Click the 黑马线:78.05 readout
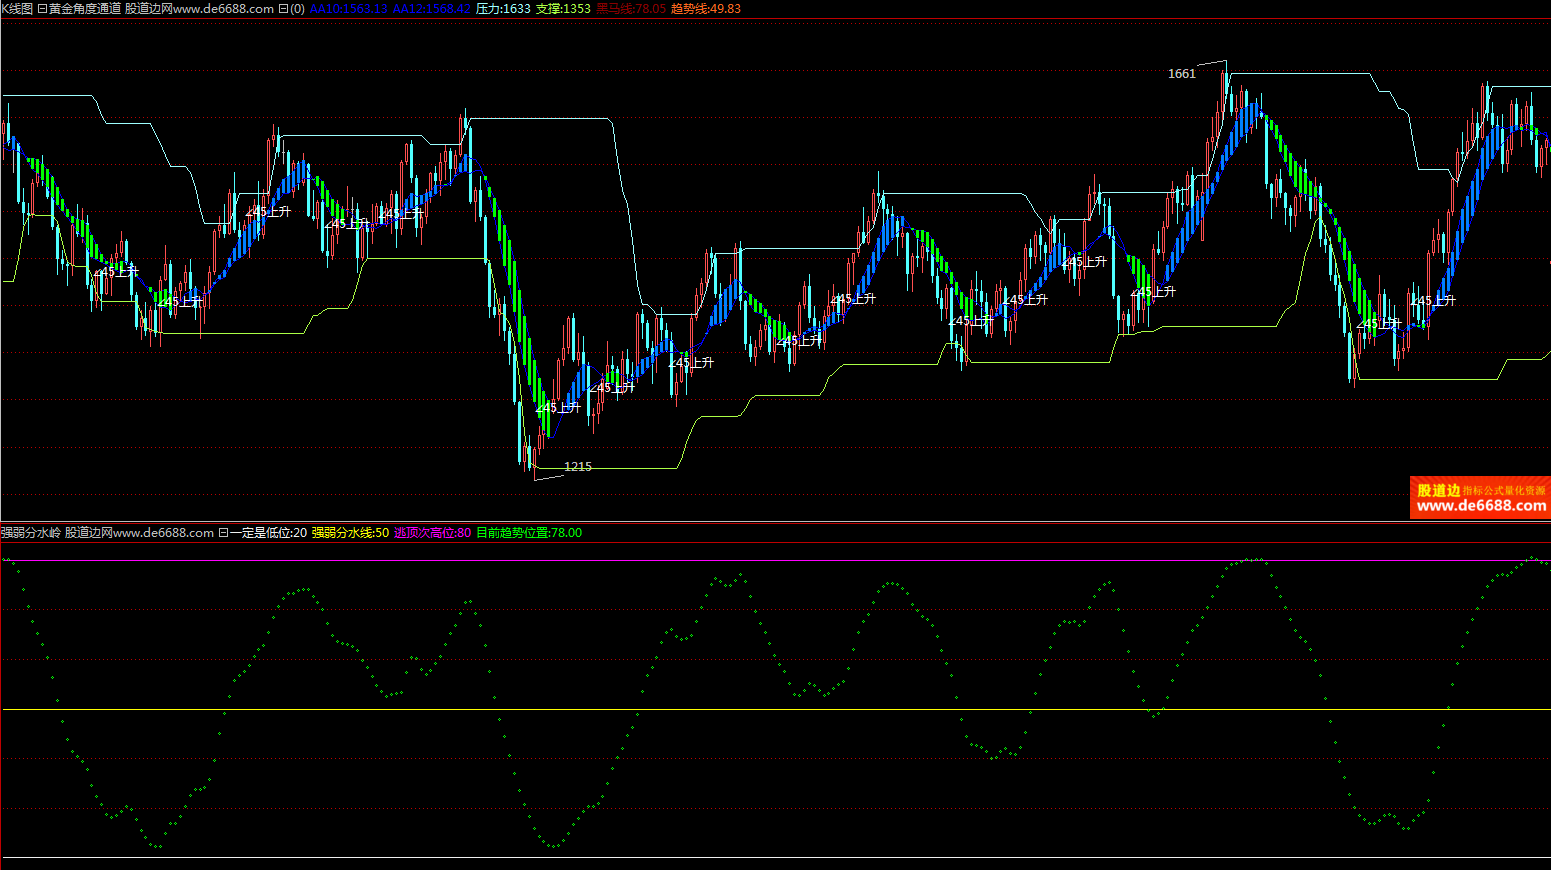The width and height of the screenshot is (1551, 870). click(630, 9)
